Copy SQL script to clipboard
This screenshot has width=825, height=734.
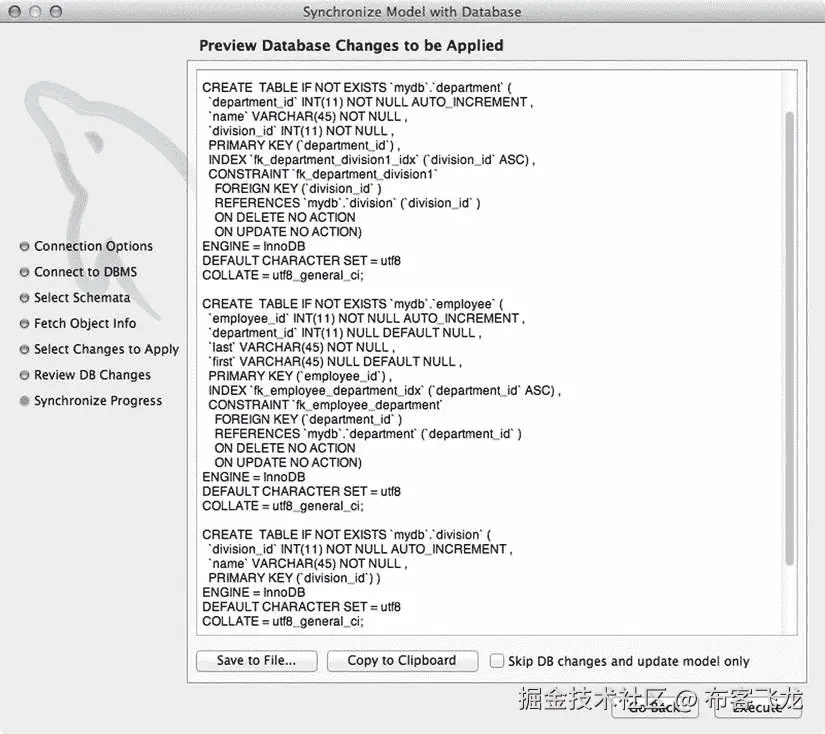tap(402, 661)
